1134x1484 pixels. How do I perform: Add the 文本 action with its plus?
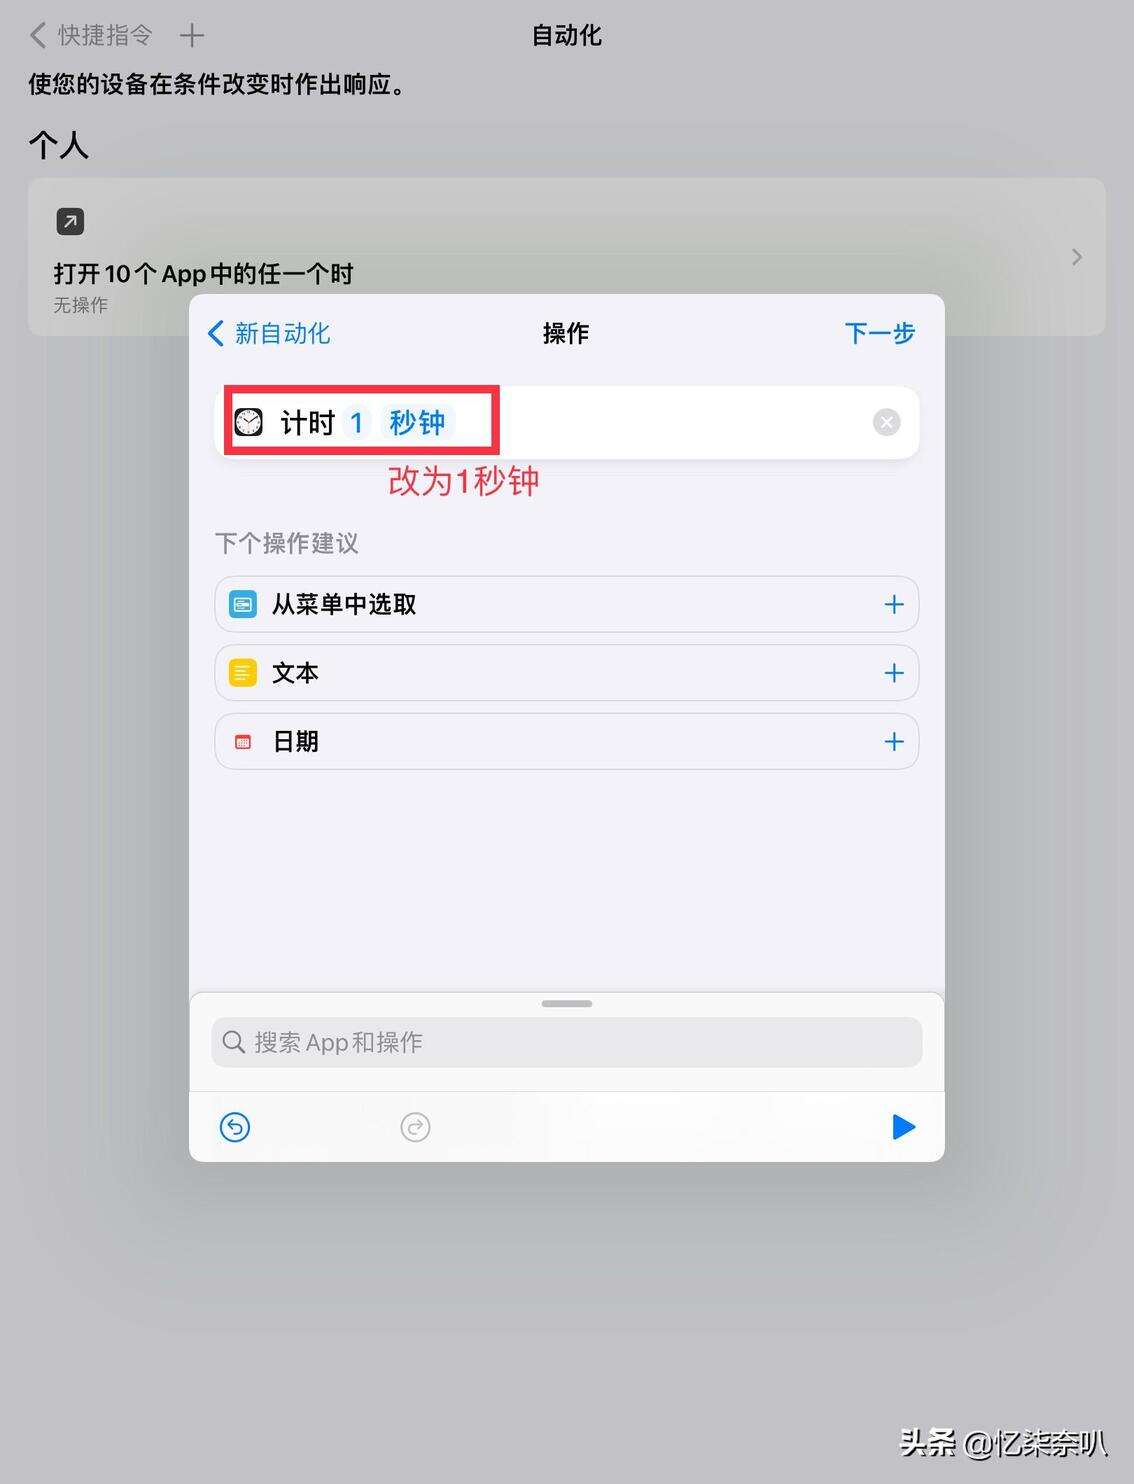click(x=894, y=673)
